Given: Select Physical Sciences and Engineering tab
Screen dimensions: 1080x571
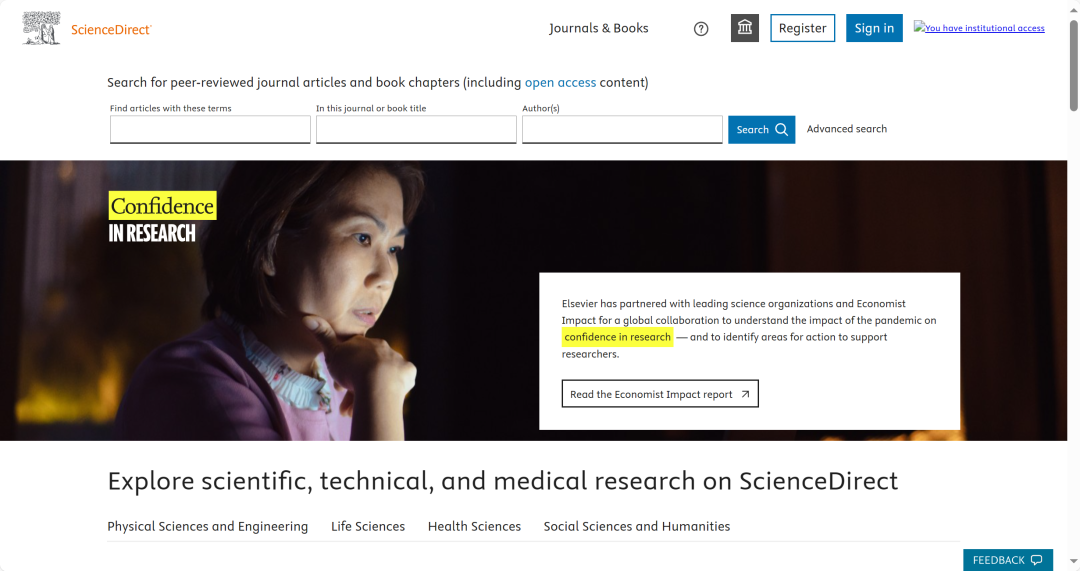Looking at the screenshot, I should tap(207, 526).
